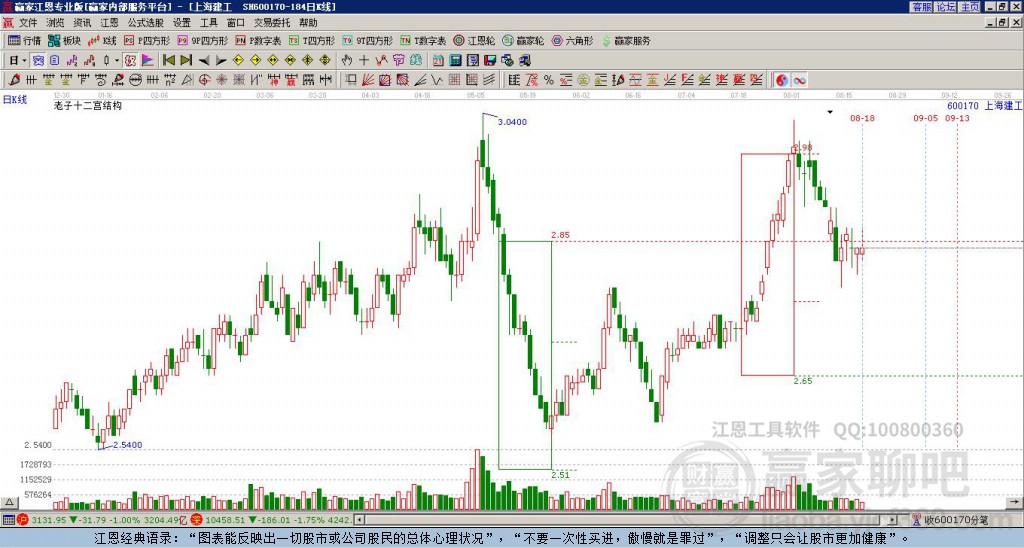This screenshot has height=548, width=1024.
Task: Open the 帮助 menu
Action: coord(308,23)
